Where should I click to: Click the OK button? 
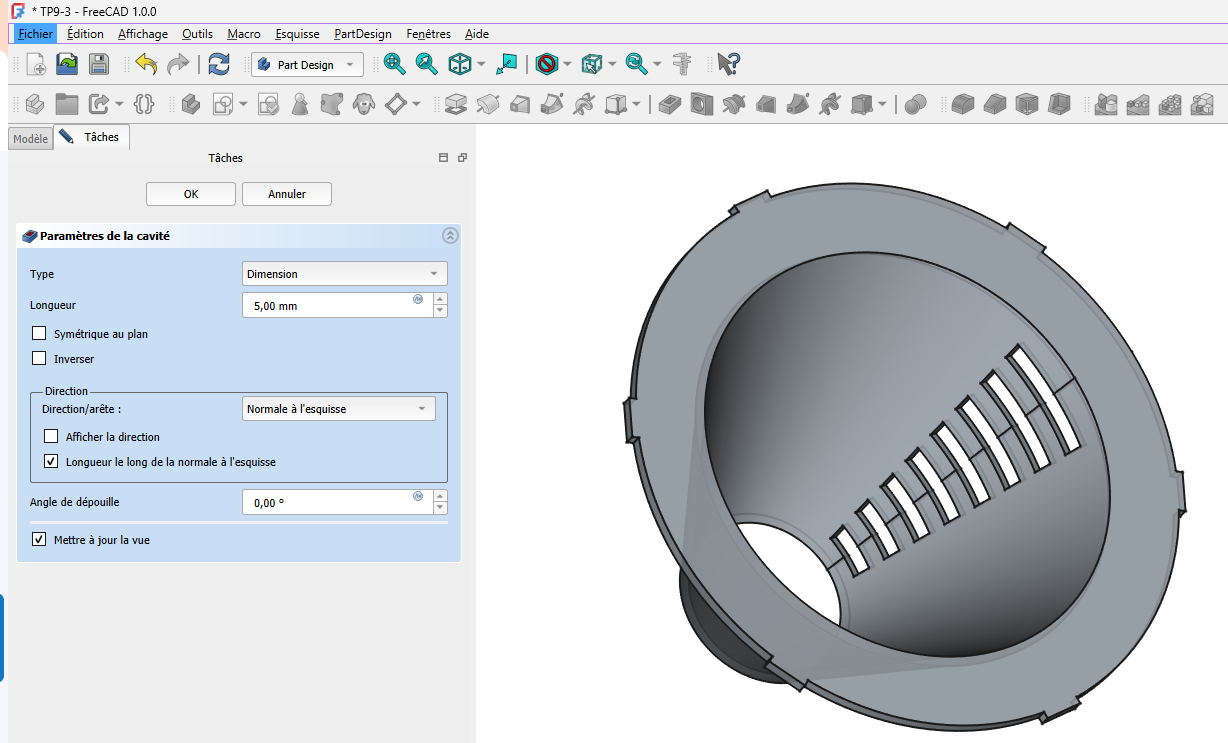[190, 194]
